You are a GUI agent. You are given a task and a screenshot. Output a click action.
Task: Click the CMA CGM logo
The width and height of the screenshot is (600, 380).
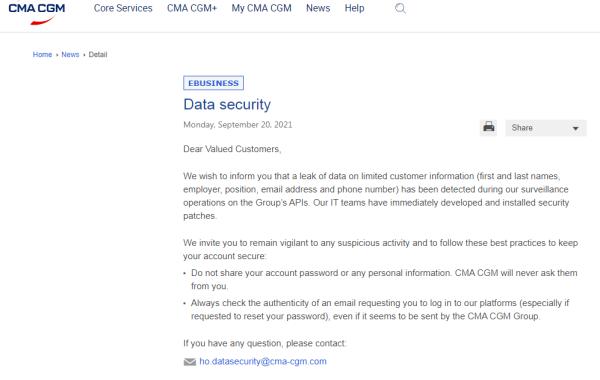tap(37, 14)
